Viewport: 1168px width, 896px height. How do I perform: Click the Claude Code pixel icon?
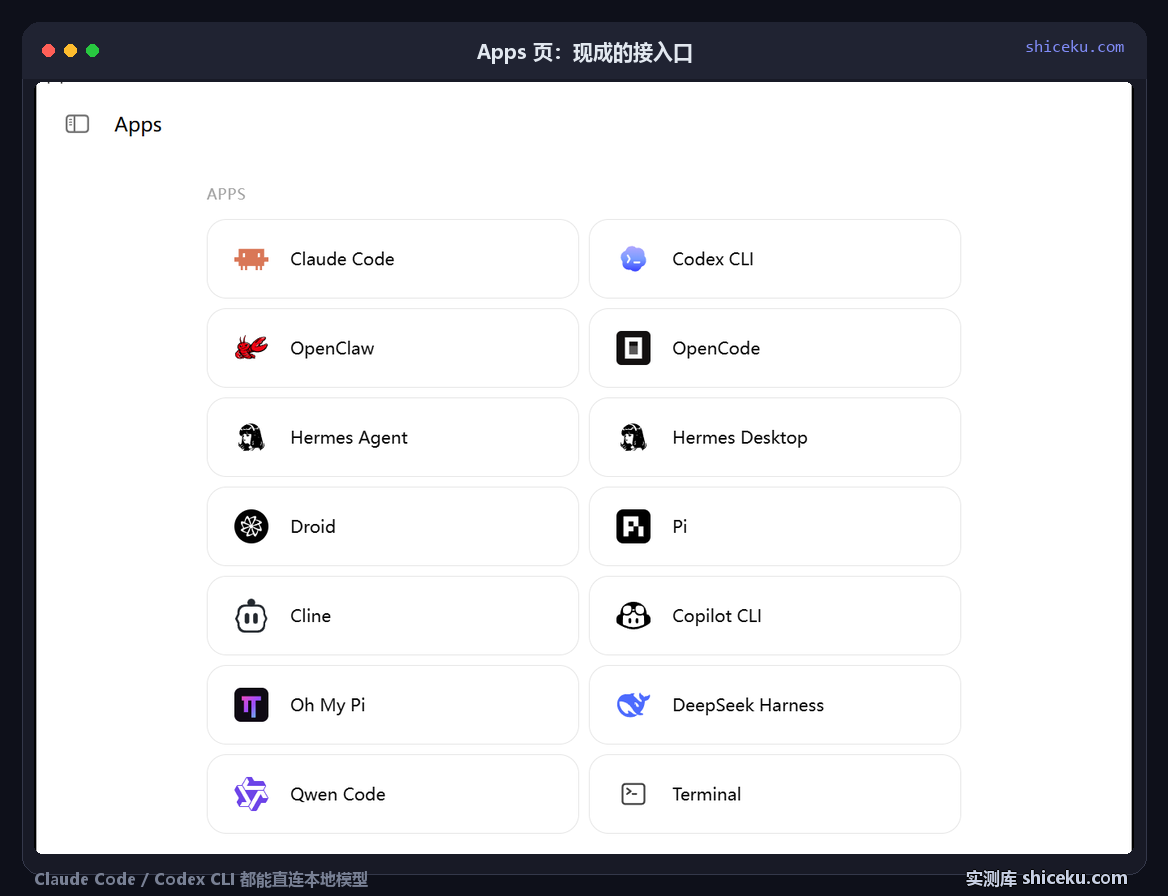251,258
